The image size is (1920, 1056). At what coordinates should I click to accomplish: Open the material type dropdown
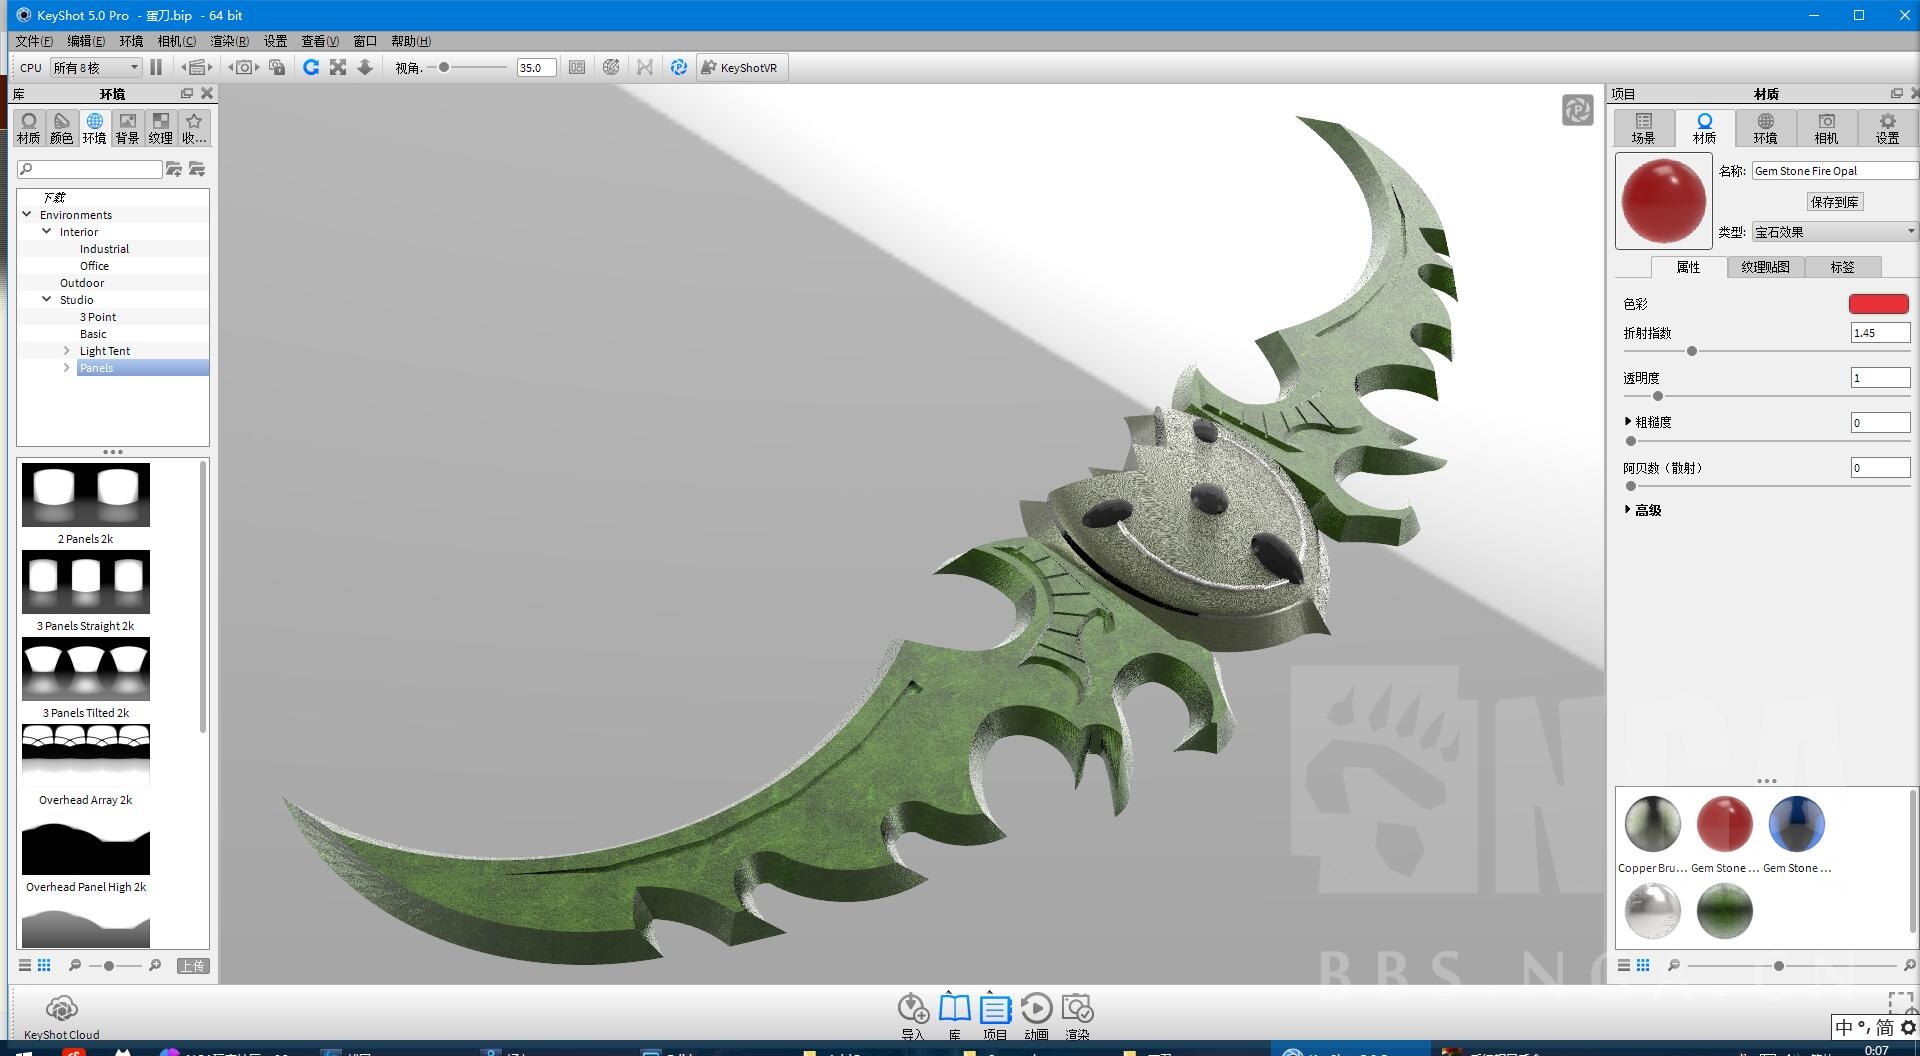point(1834,232)
